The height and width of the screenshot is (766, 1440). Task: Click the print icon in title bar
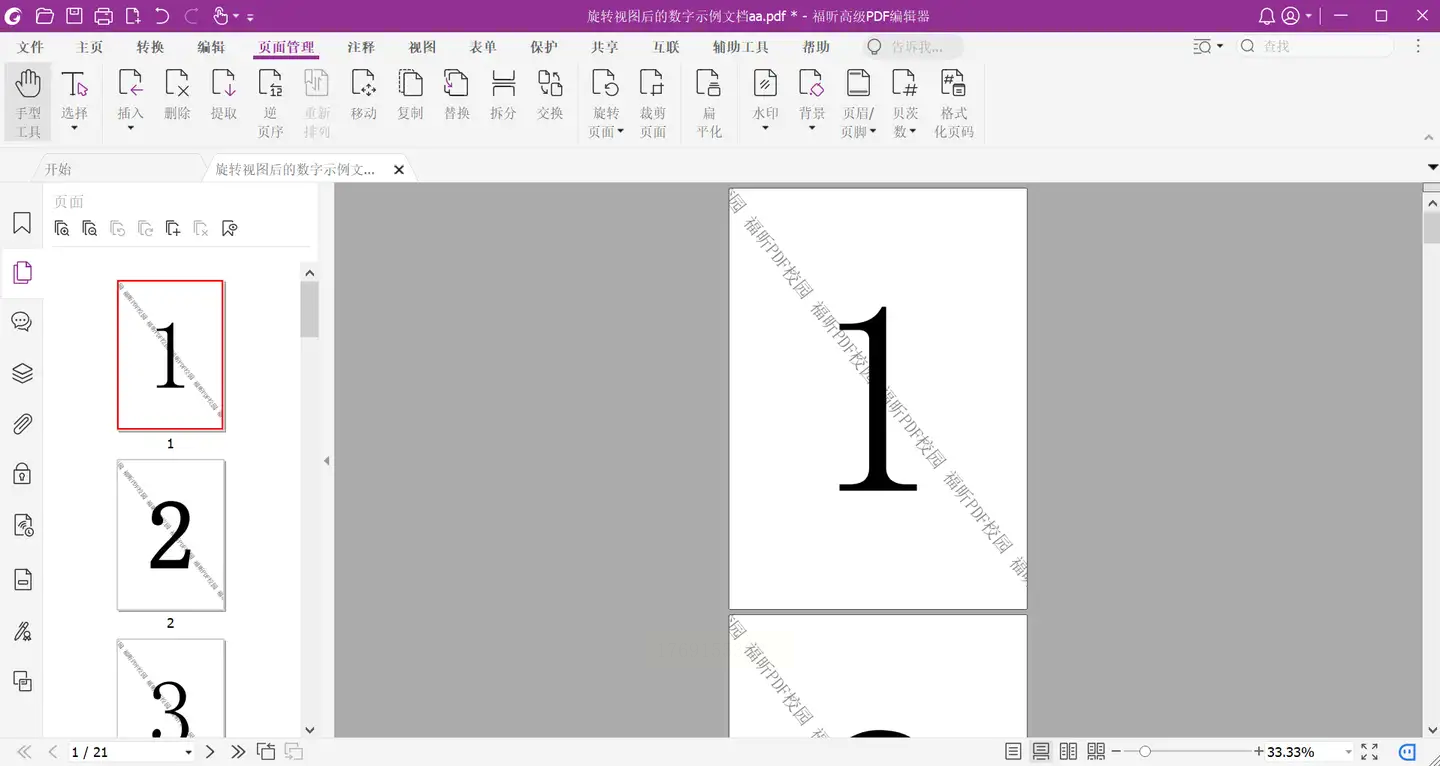(x=103, y=16)
